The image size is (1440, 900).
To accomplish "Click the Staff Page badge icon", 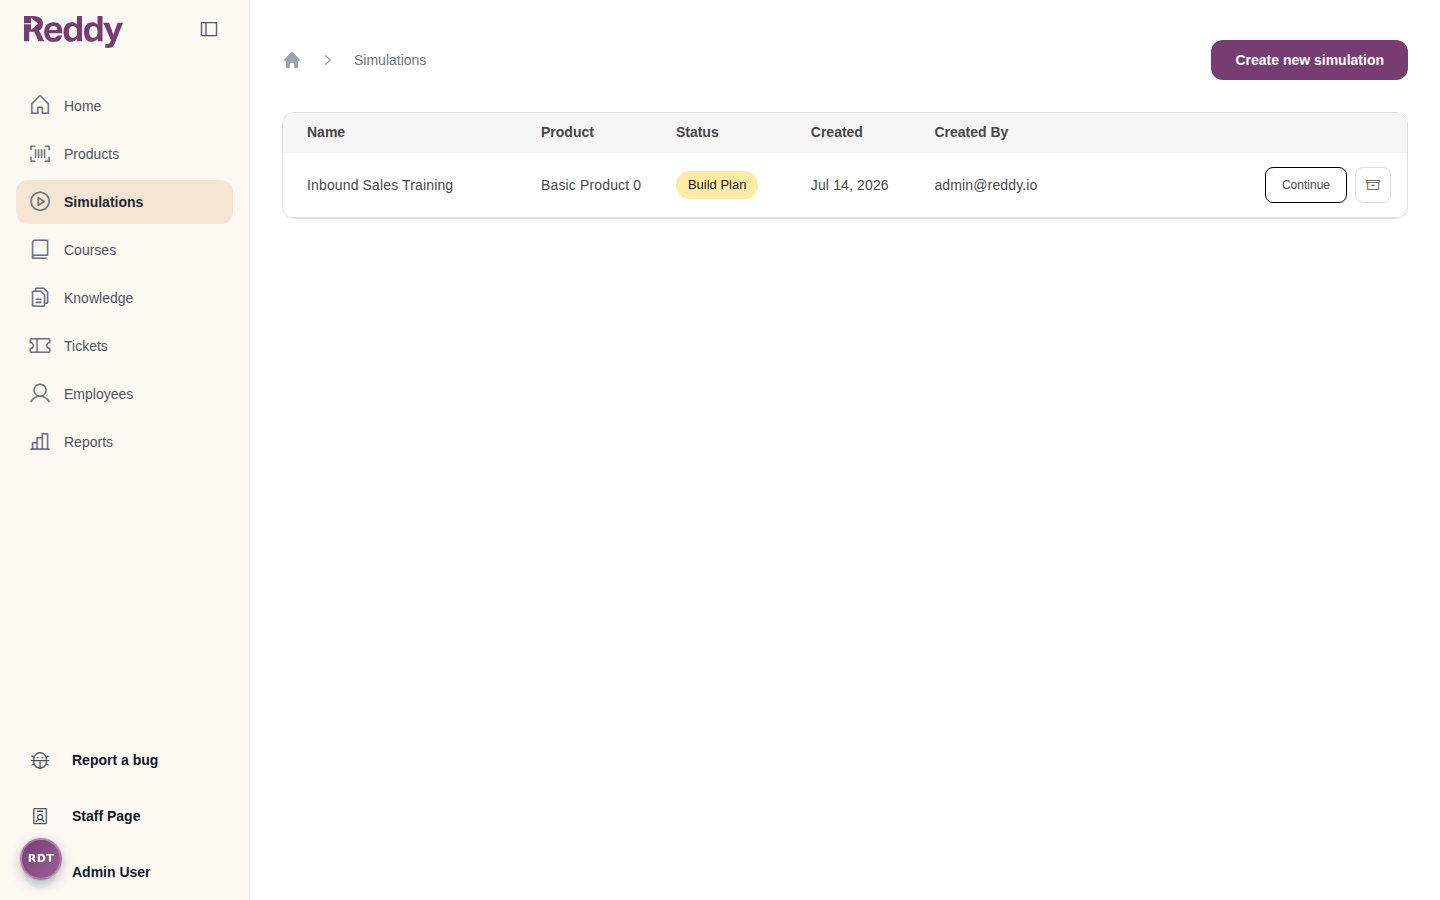I will 40,816.
